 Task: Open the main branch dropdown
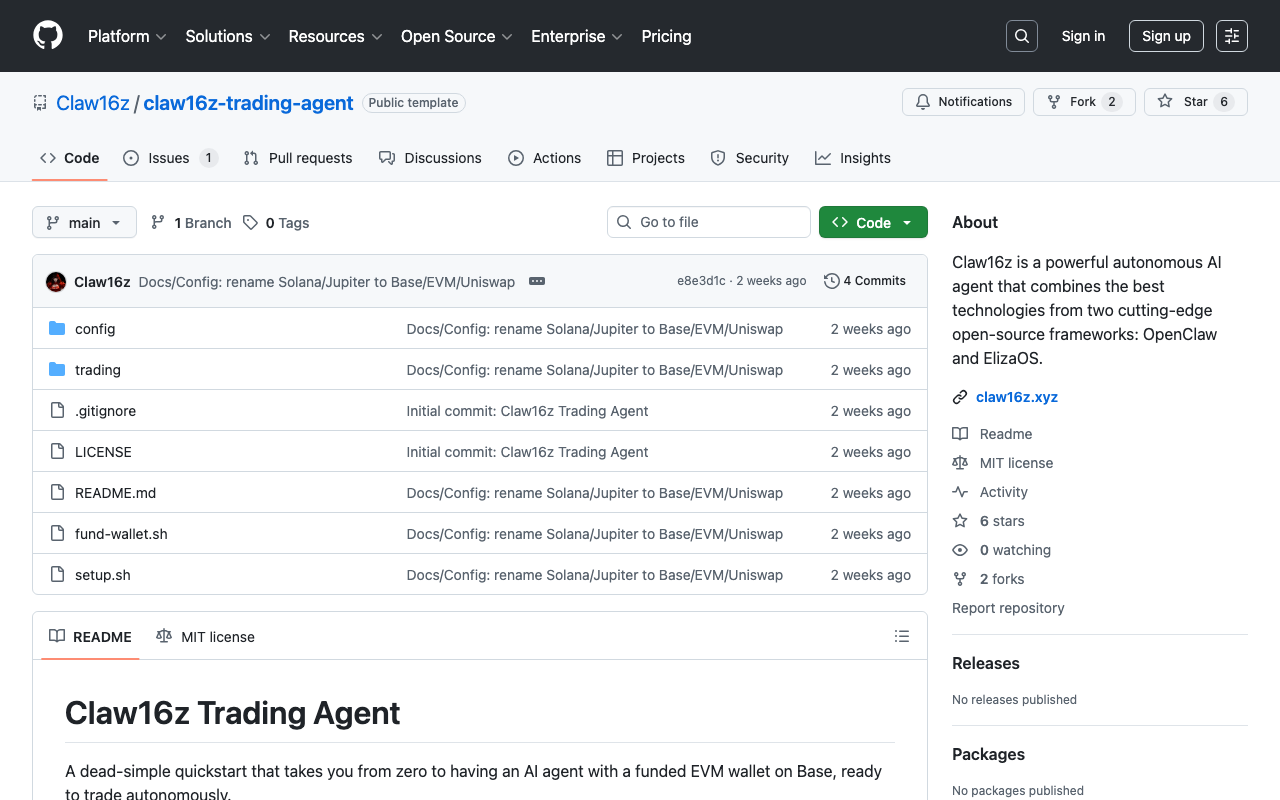[84, 222]
